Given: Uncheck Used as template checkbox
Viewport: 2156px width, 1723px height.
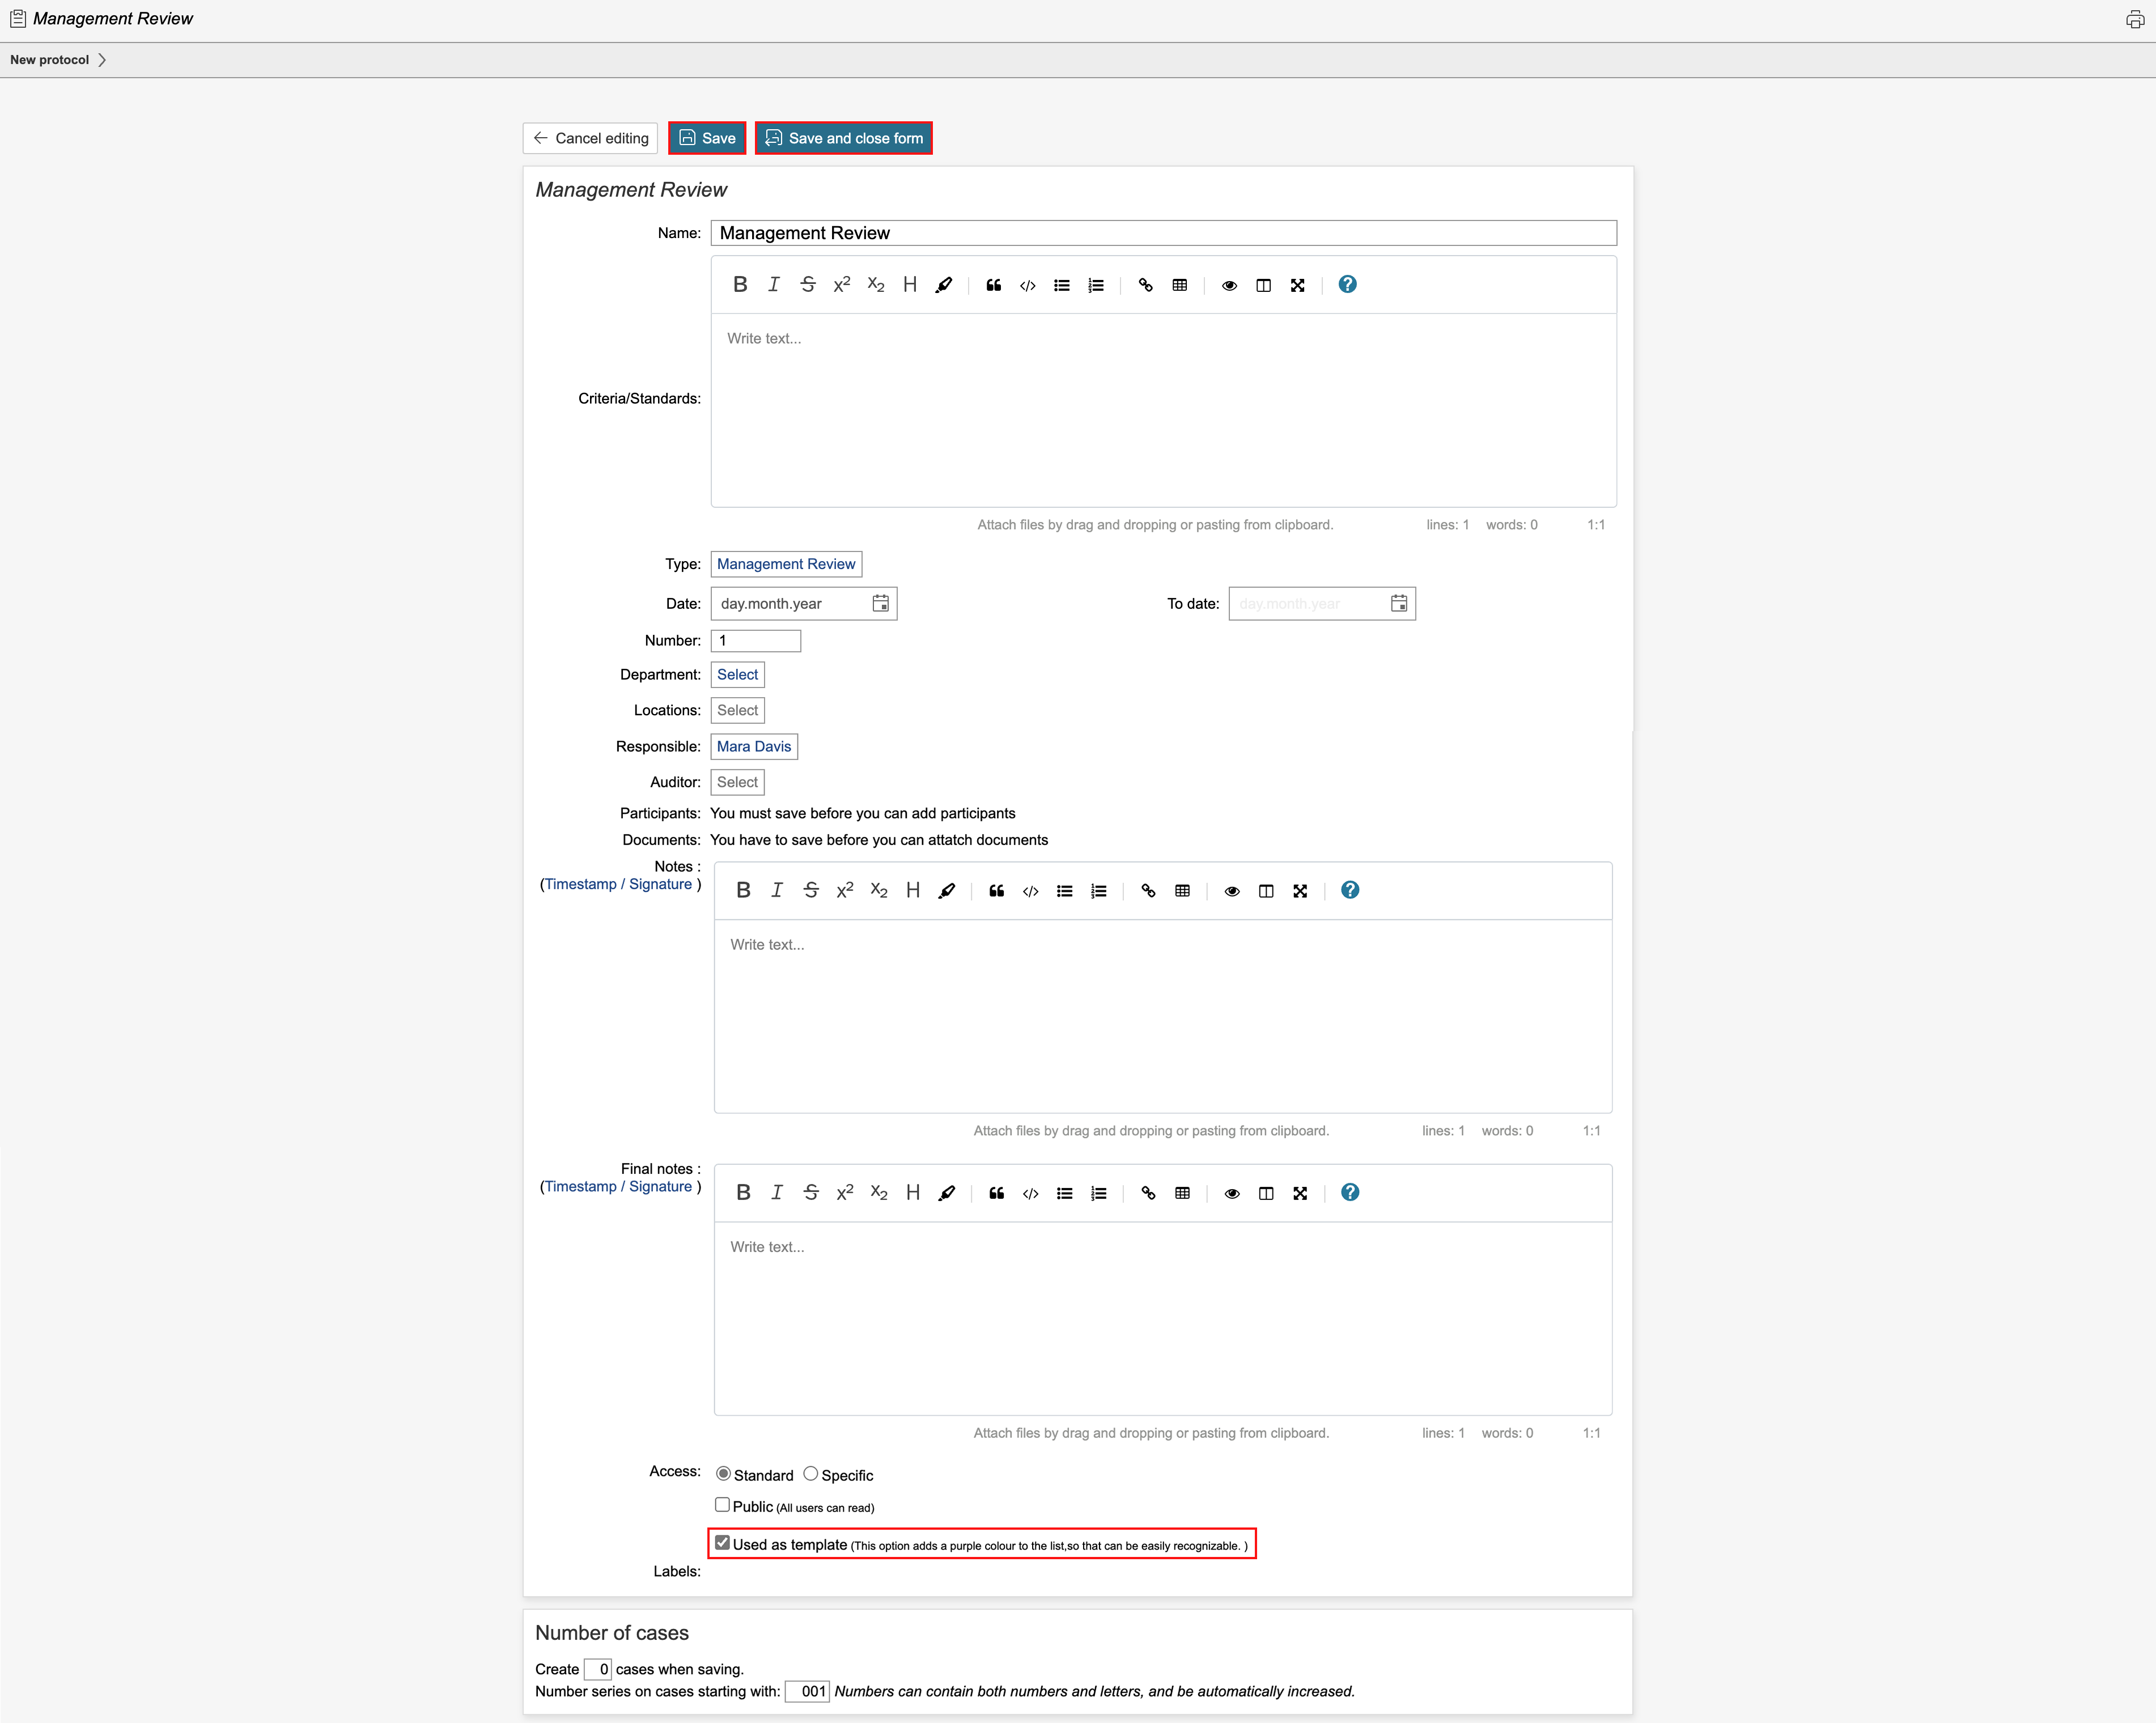Looking at the screenshot, I should tap(722, 1543).
